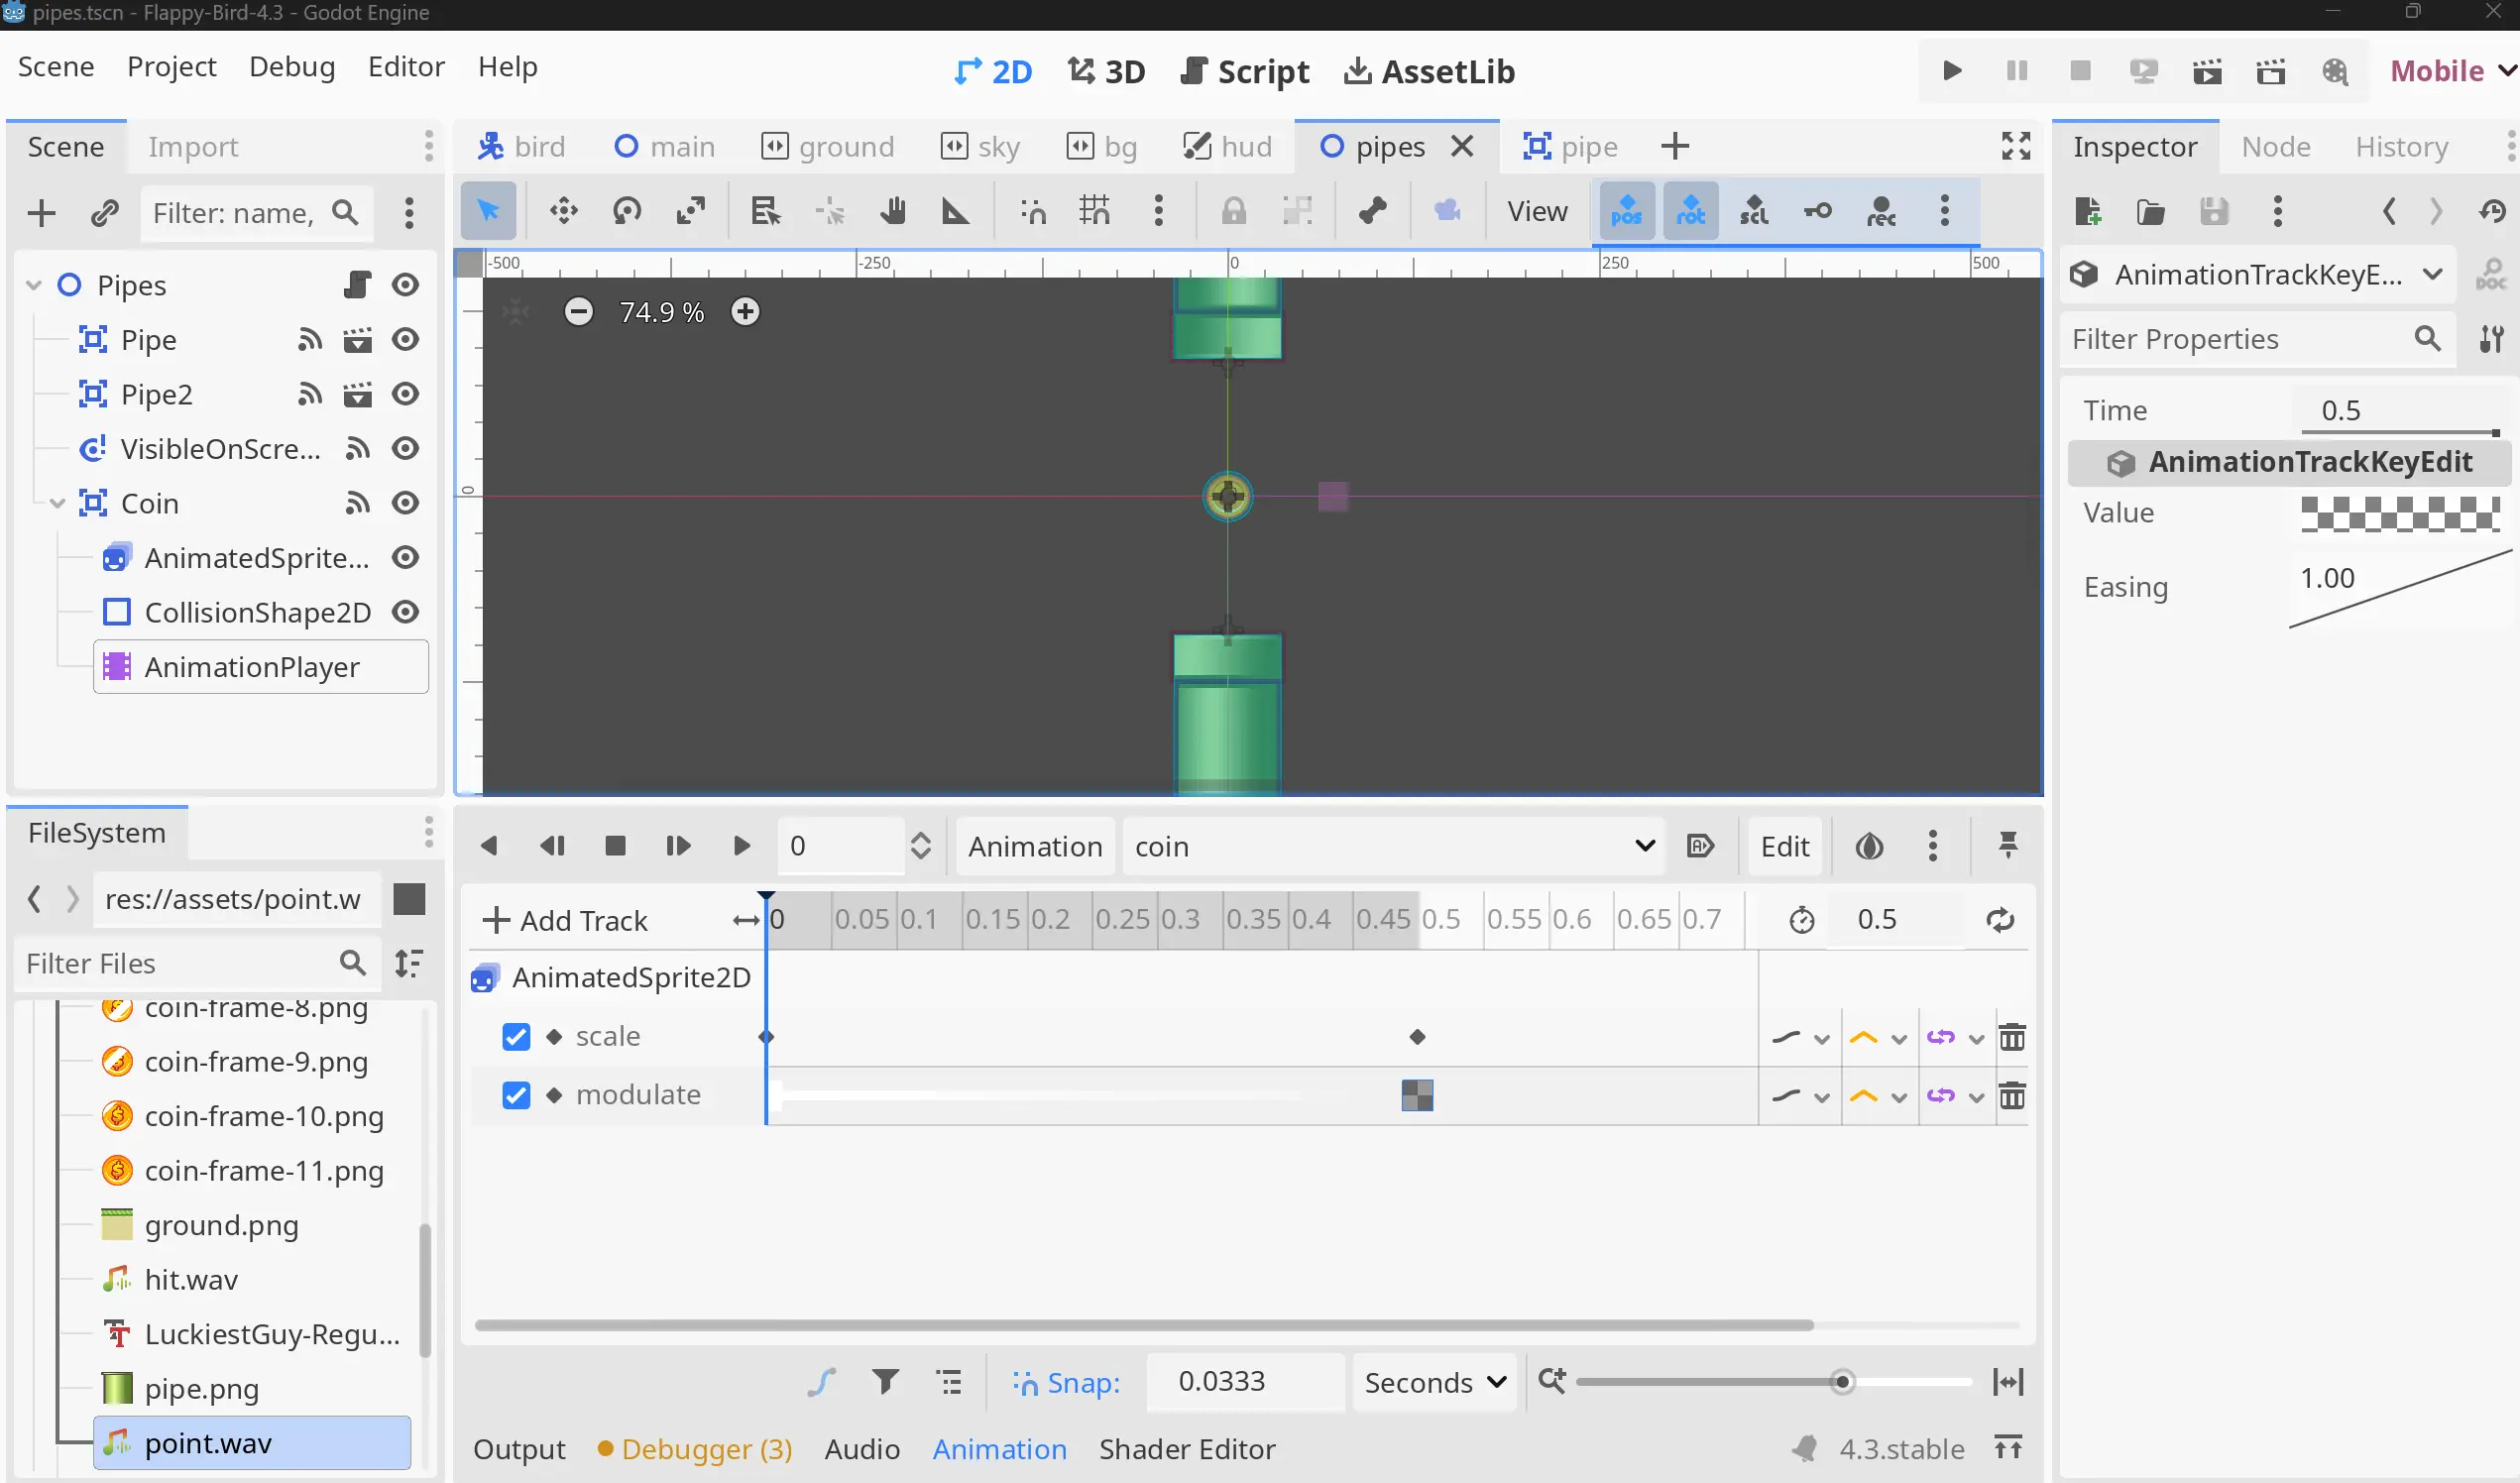Collapse the Pipes root node

(x=34, y=285)
